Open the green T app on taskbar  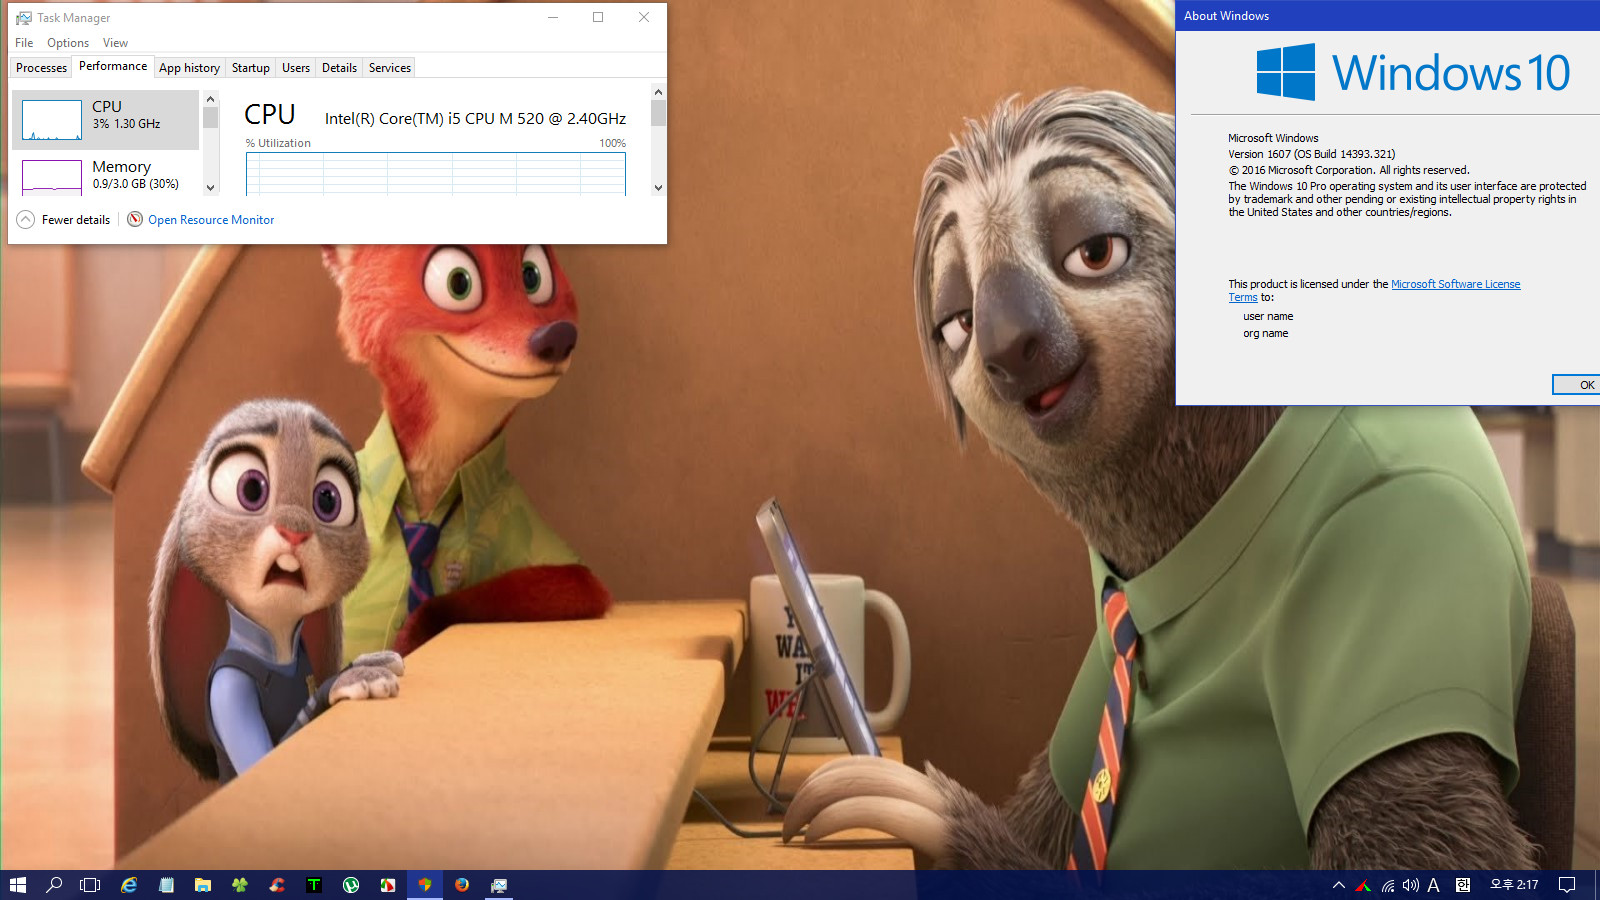coord(314,885)
